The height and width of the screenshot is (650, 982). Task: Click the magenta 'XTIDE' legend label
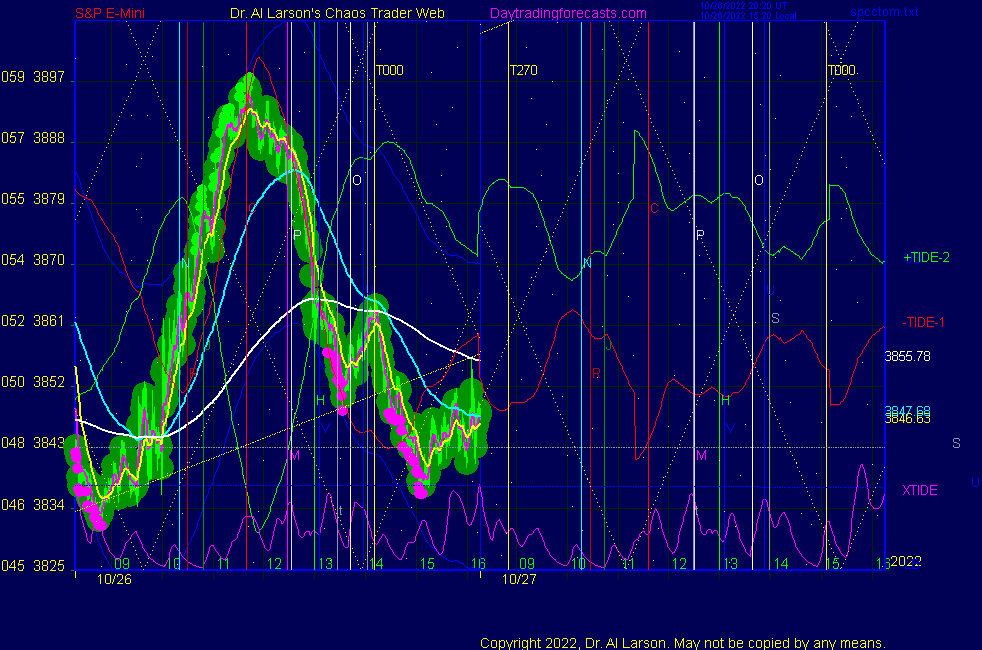click(x=919, y=490)
